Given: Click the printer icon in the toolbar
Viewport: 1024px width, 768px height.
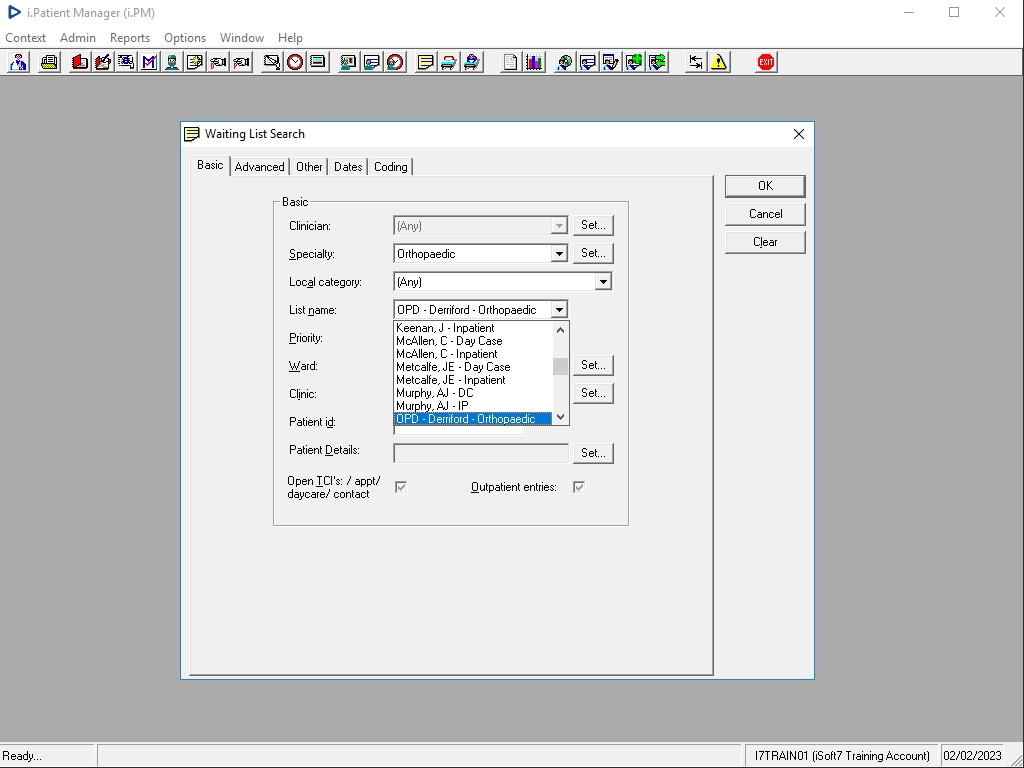Looking at the screenshot, I should pos(49,62).
